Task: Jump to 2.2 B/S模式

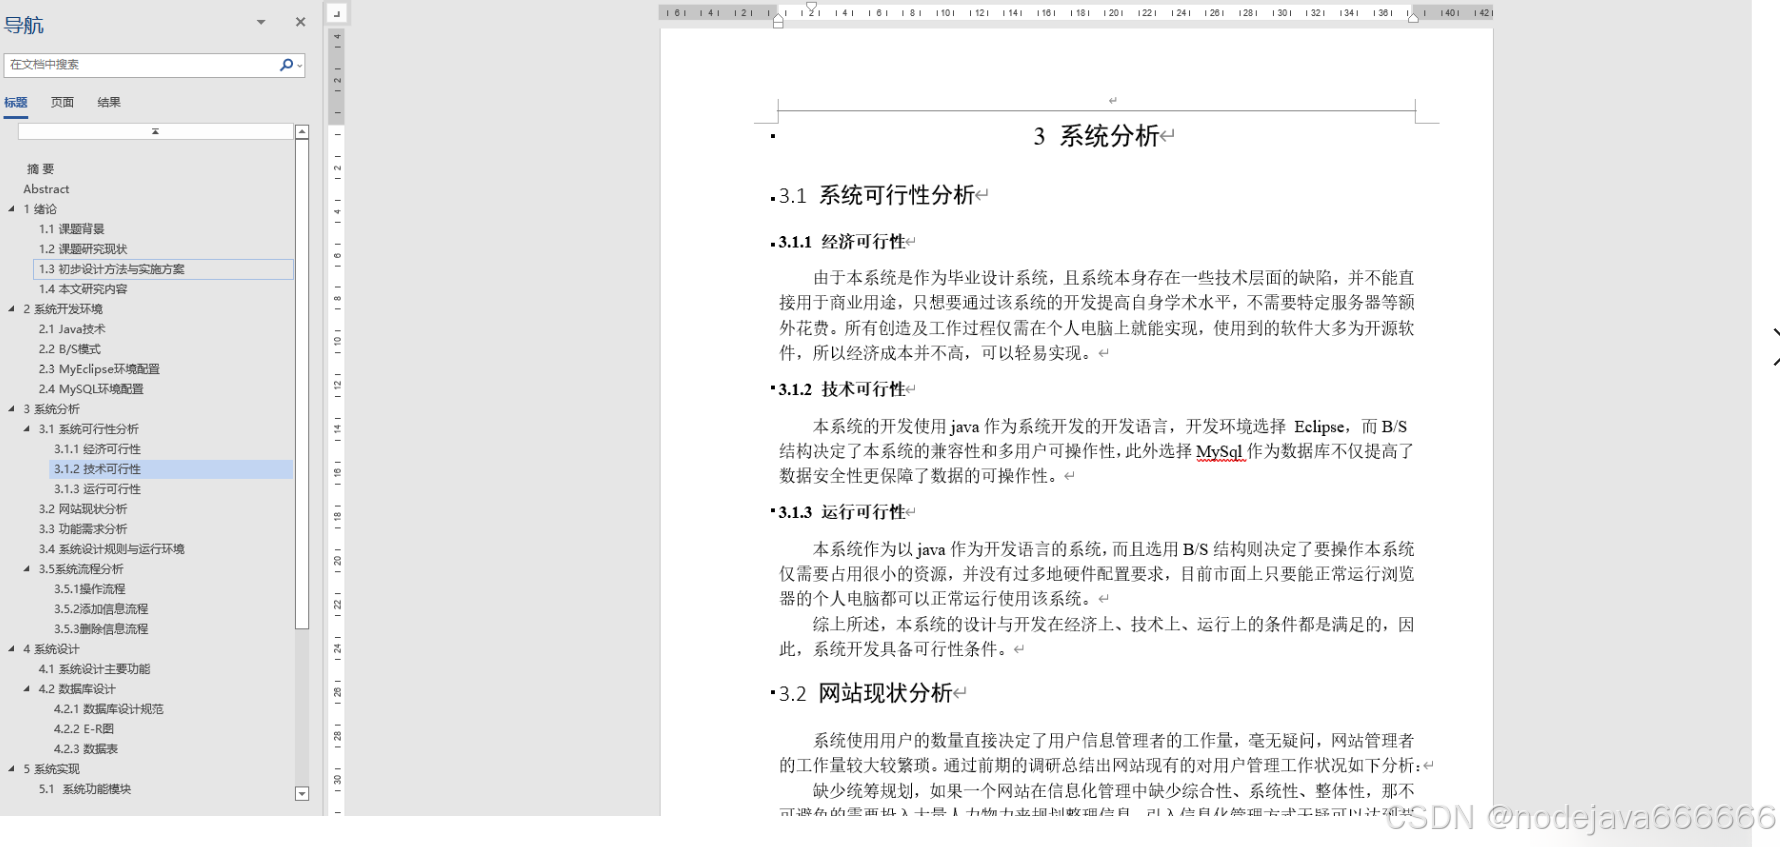Action: (x=70, y=349)
